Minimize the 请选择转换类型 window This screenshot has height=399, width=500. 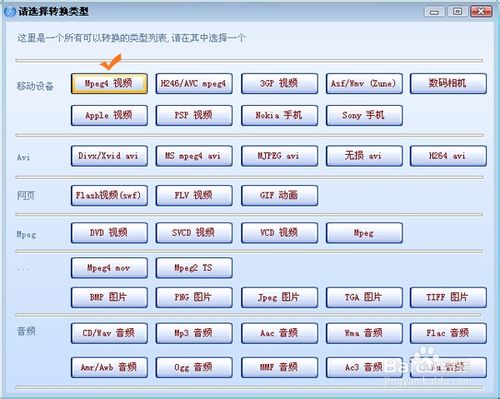[x=434, y=12]
